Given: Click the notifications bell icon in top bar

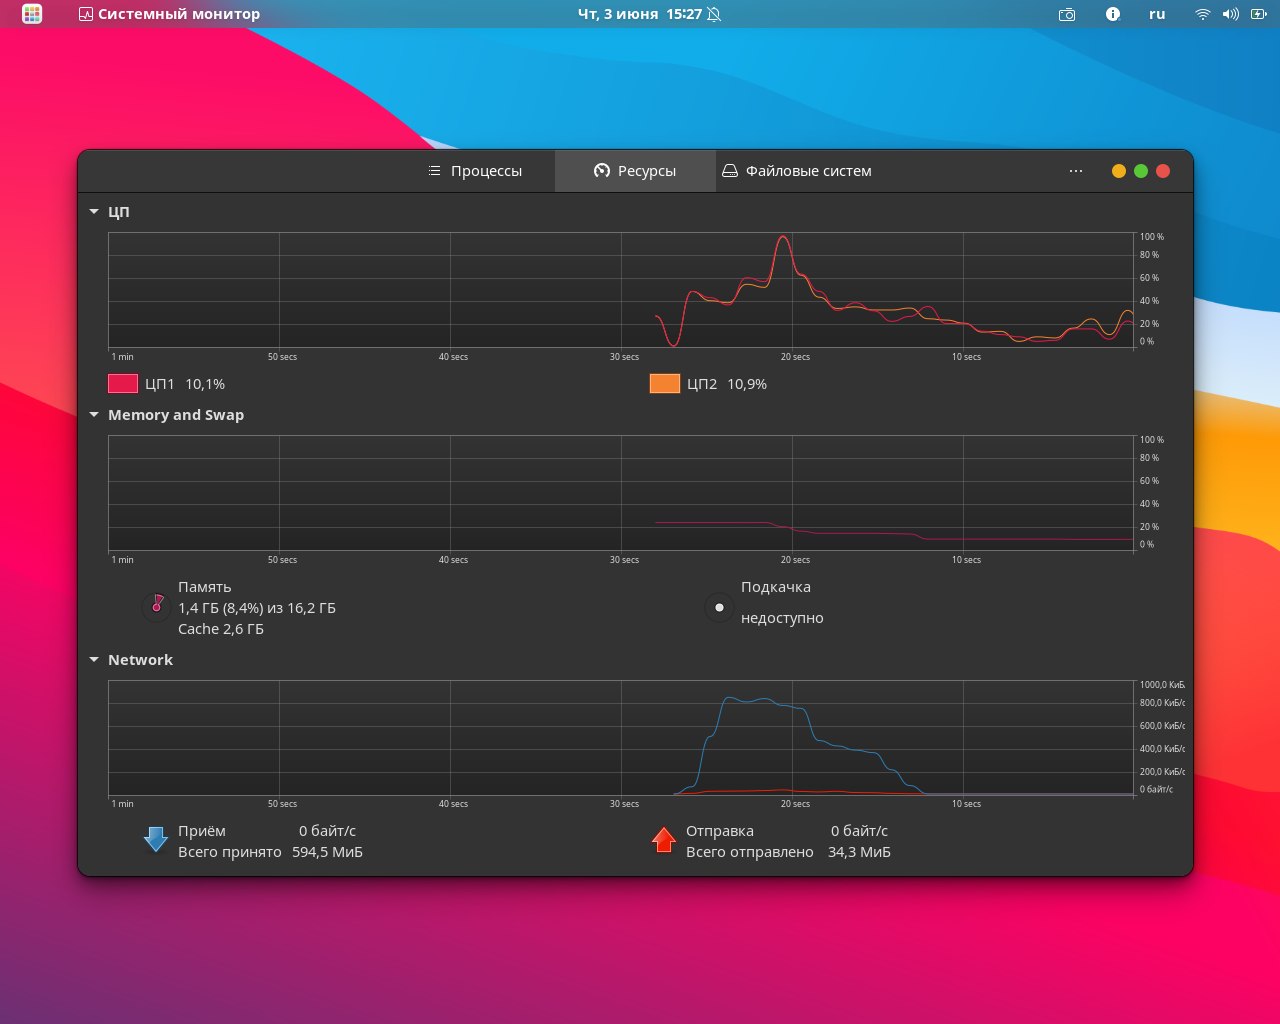Looking at the screenshot, I should (x=714, y=14).
